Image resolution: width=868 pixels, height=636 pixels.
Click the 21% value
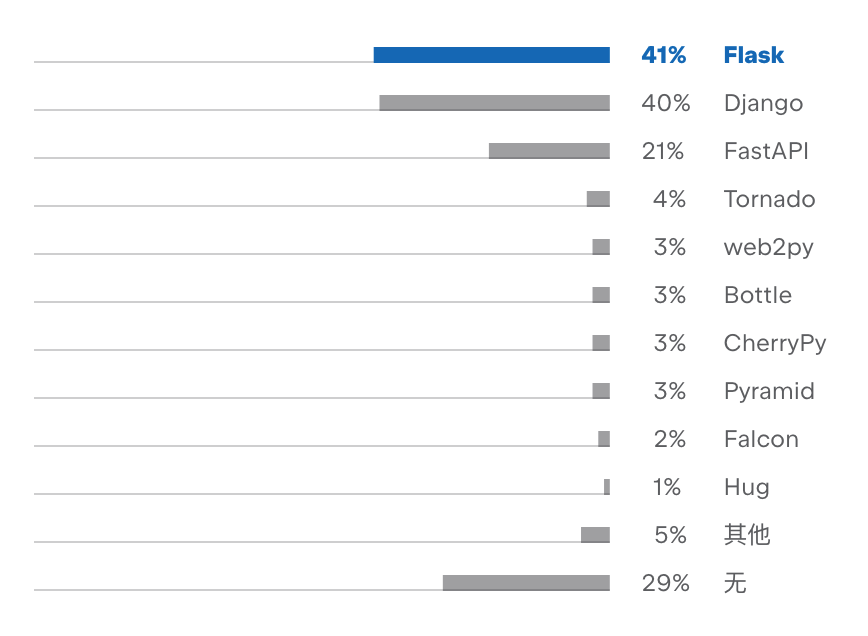[x=663, y=151]
